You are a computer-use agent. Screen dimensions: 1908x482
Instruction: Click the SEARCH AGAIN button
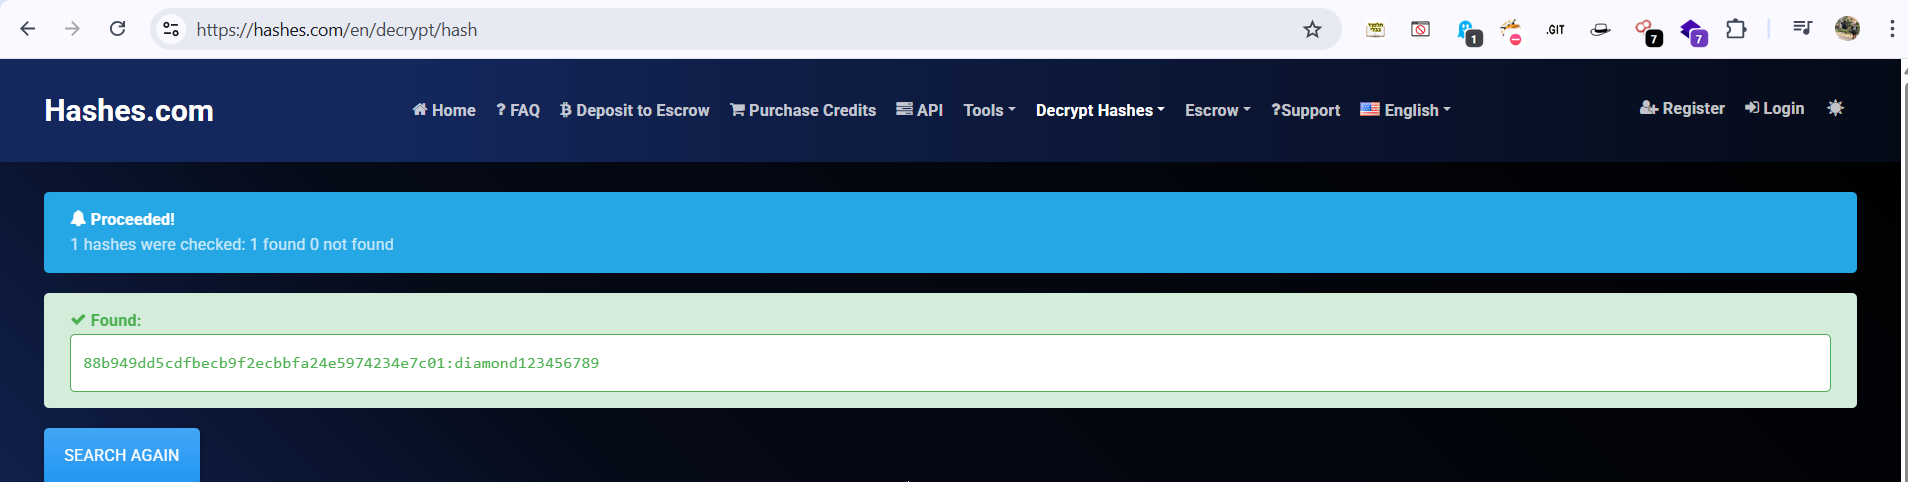click(x=122, y=455)
